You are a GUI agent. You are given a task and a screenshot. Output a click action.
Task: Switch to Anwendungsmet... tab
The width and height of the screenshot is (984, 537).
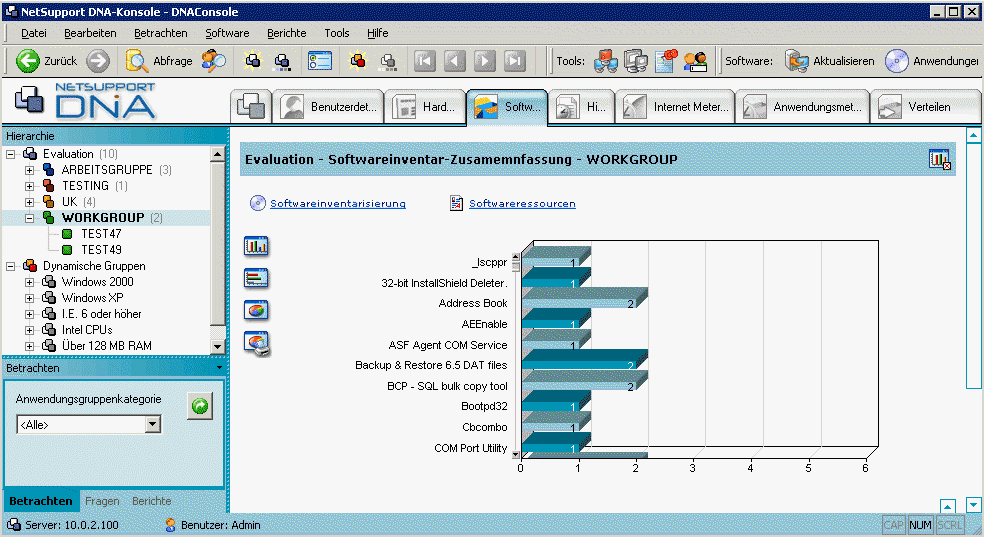click(803, 107)
